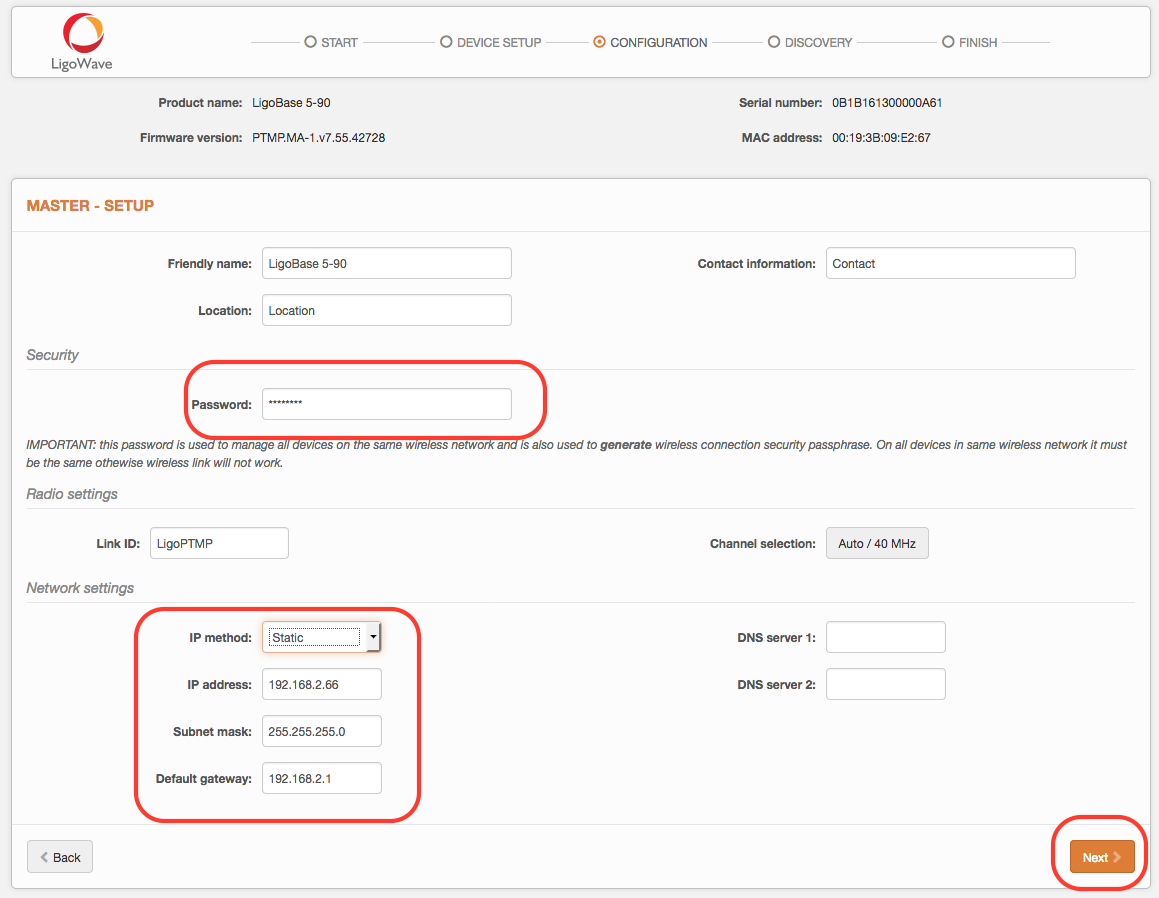Click the Password field
Screen dimensions: 1159x898
(386, 404)
